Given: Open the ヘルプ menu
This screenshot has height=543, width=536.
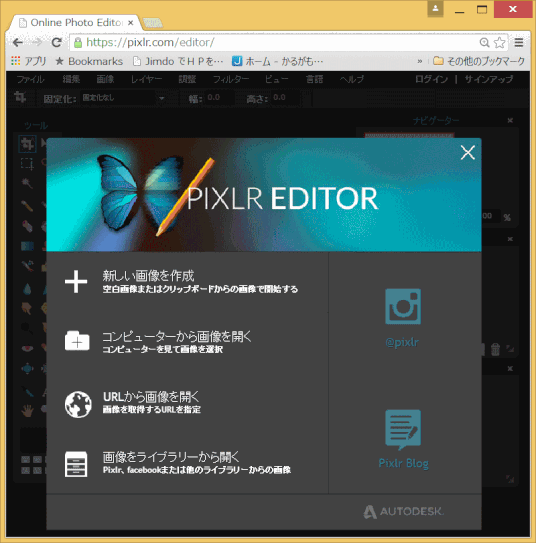Looking at the screenshot, I should (351, 80).
